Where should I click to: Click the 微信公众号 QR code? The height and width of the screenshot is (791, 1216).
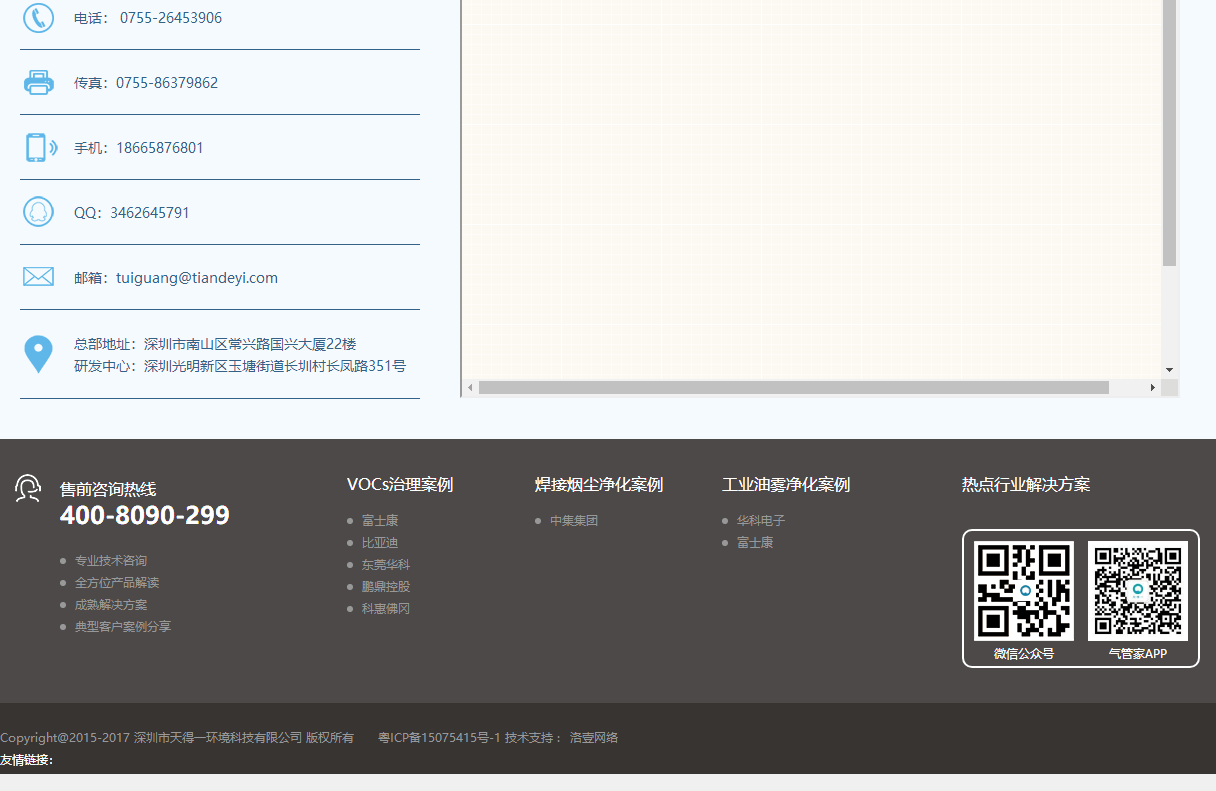1026,590
